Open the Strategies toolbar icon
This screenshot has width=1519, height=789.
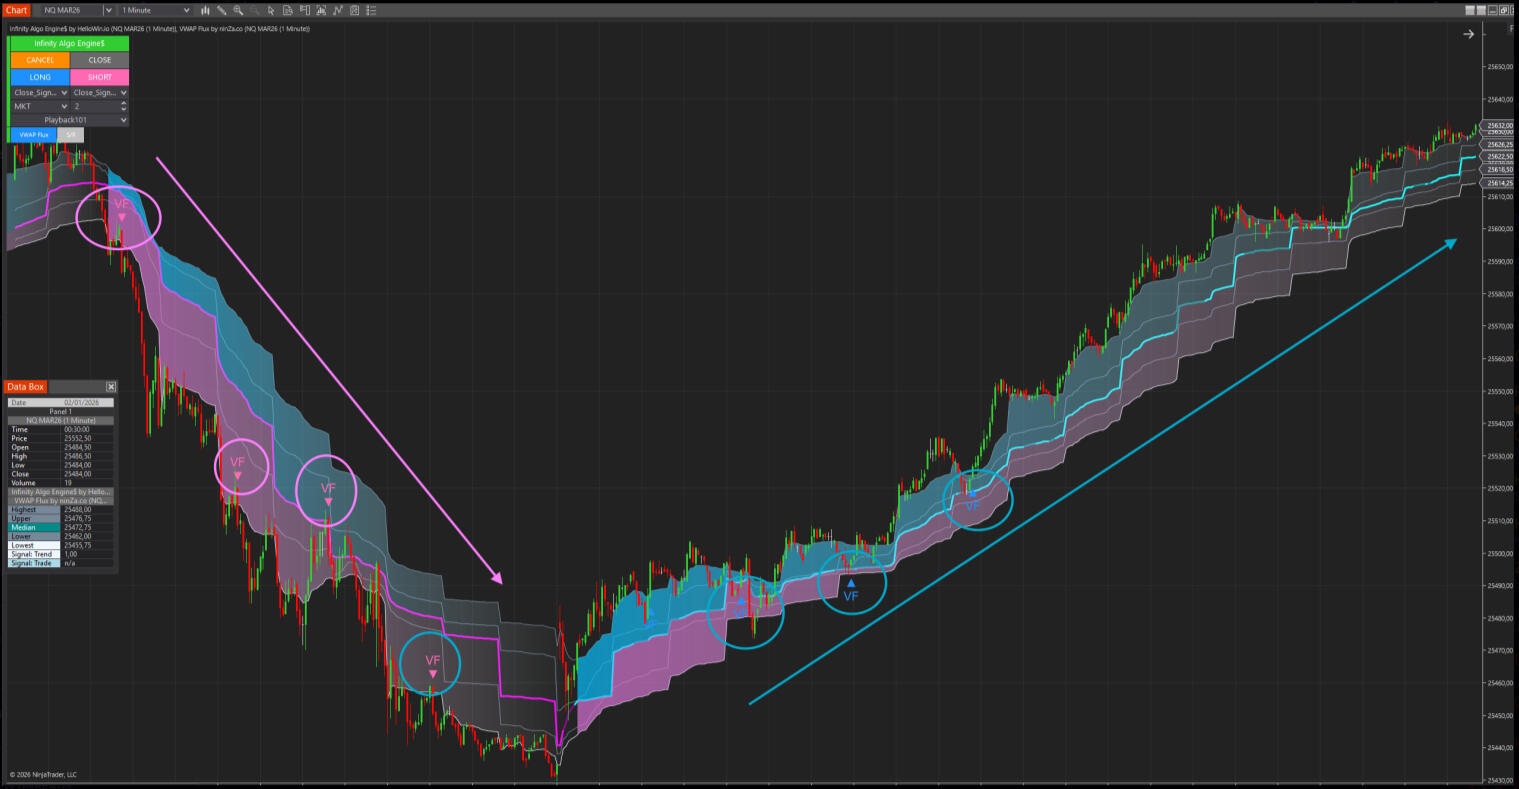(x=356, y=10)
